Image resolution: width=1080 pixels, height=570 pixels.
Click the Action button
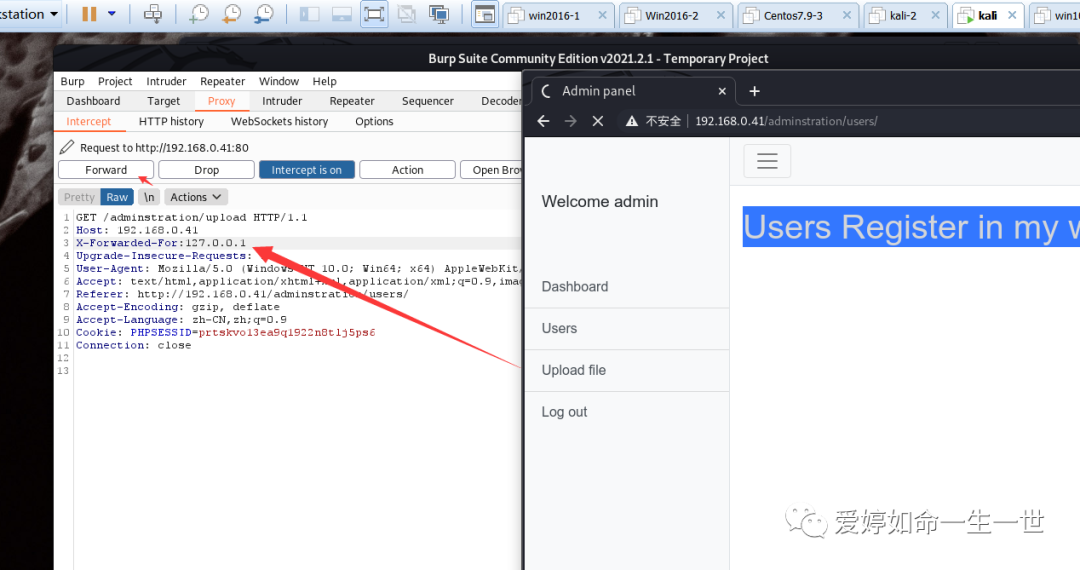click(407, 169)
